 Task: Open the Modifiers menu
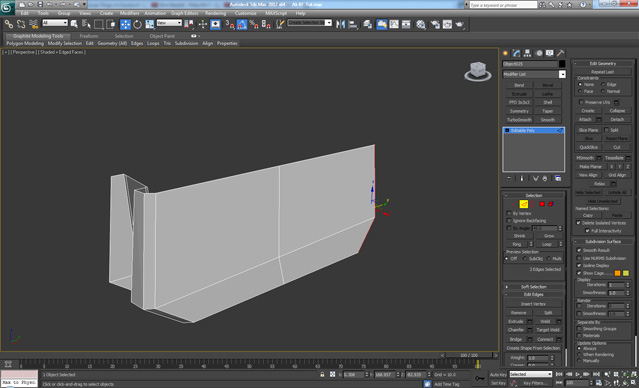tap(130, 13)
